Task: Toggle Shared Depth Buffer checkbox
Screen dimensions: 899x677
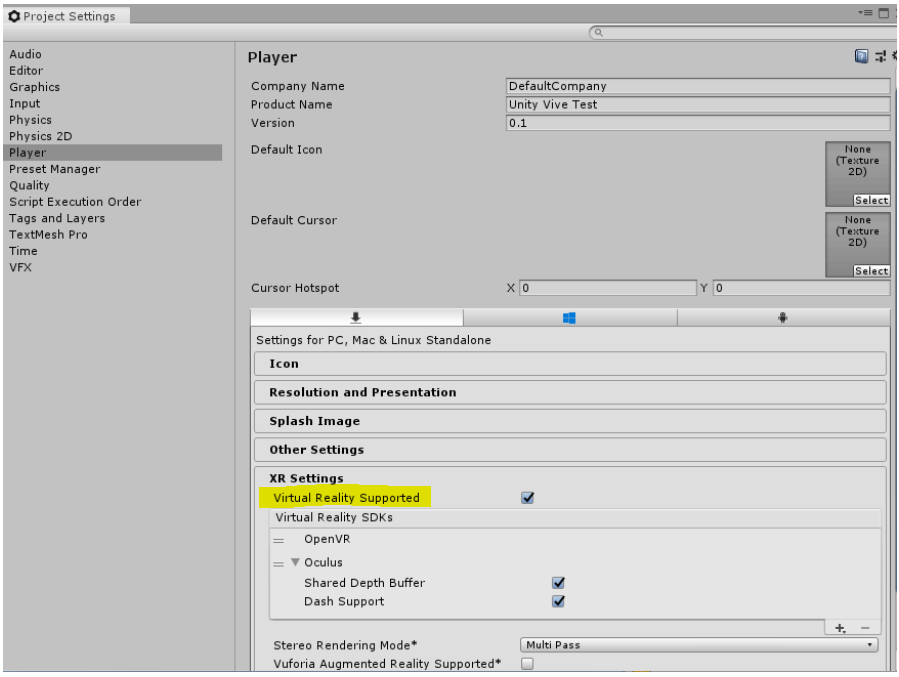Action: 558,583
